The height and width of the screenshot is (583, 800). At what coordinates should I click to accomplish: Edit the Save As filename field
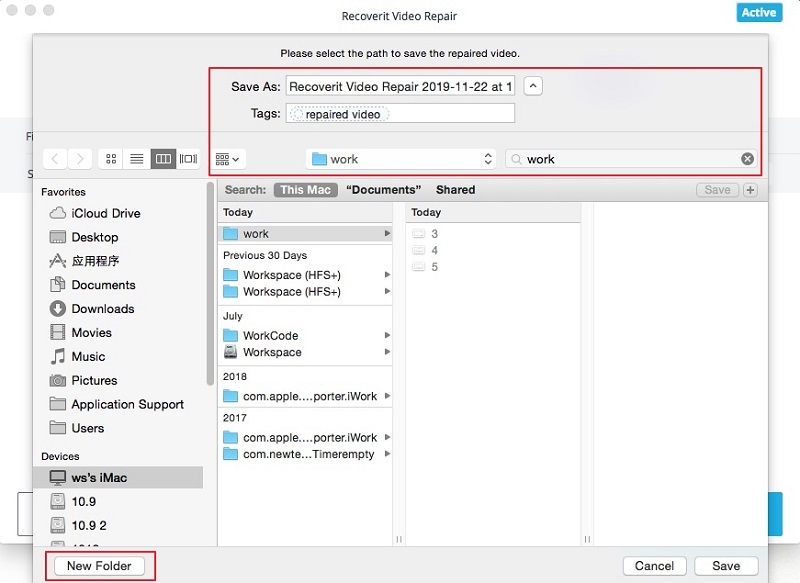(x=400, y=86)
